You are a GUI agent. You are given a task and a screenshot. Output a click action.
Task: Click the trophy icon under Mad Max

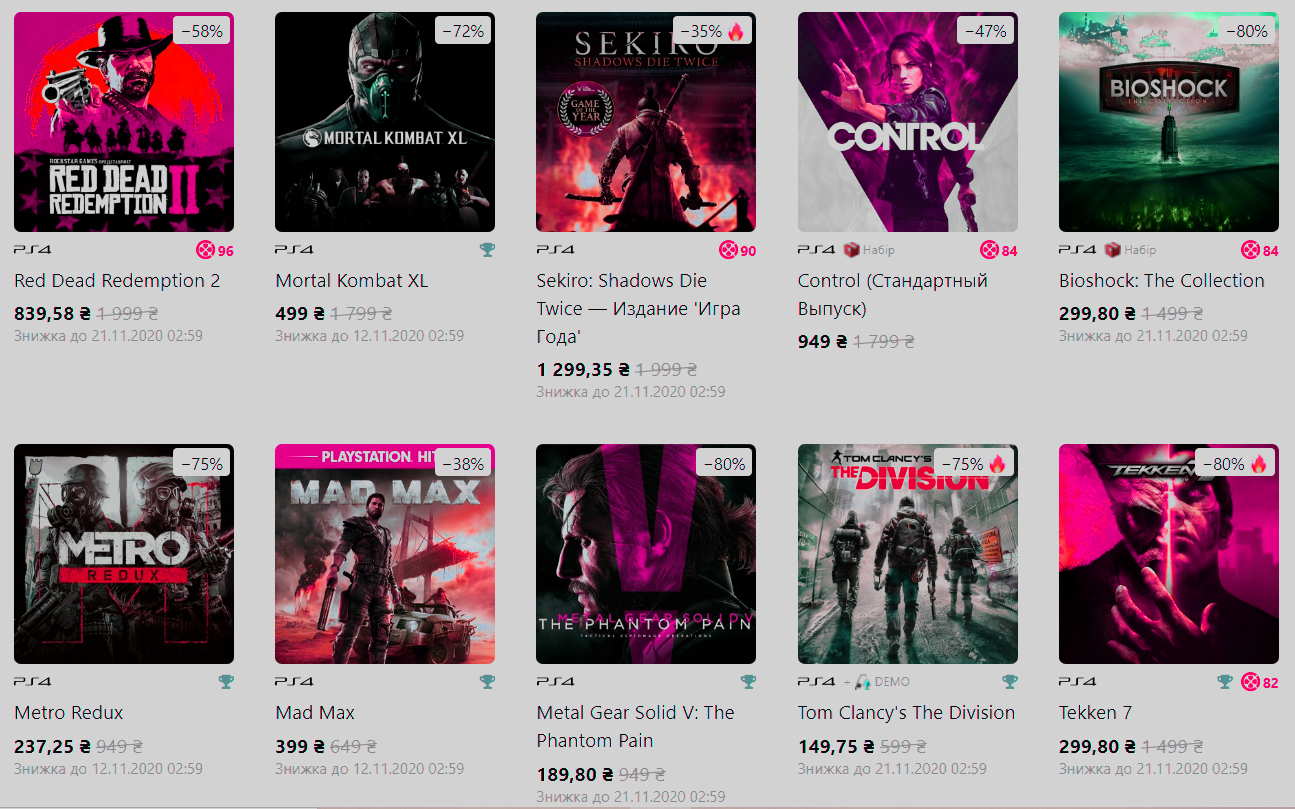(x=487, y=682)
